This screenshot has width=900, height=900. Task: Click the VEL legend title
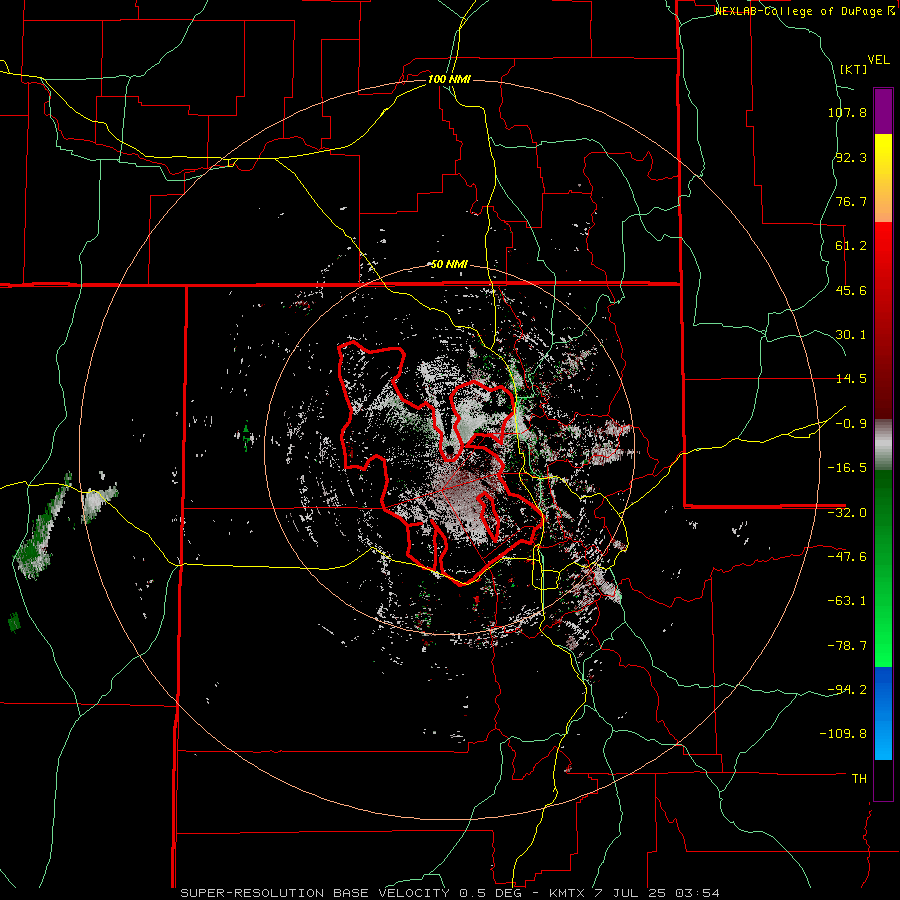coord(878,60)
